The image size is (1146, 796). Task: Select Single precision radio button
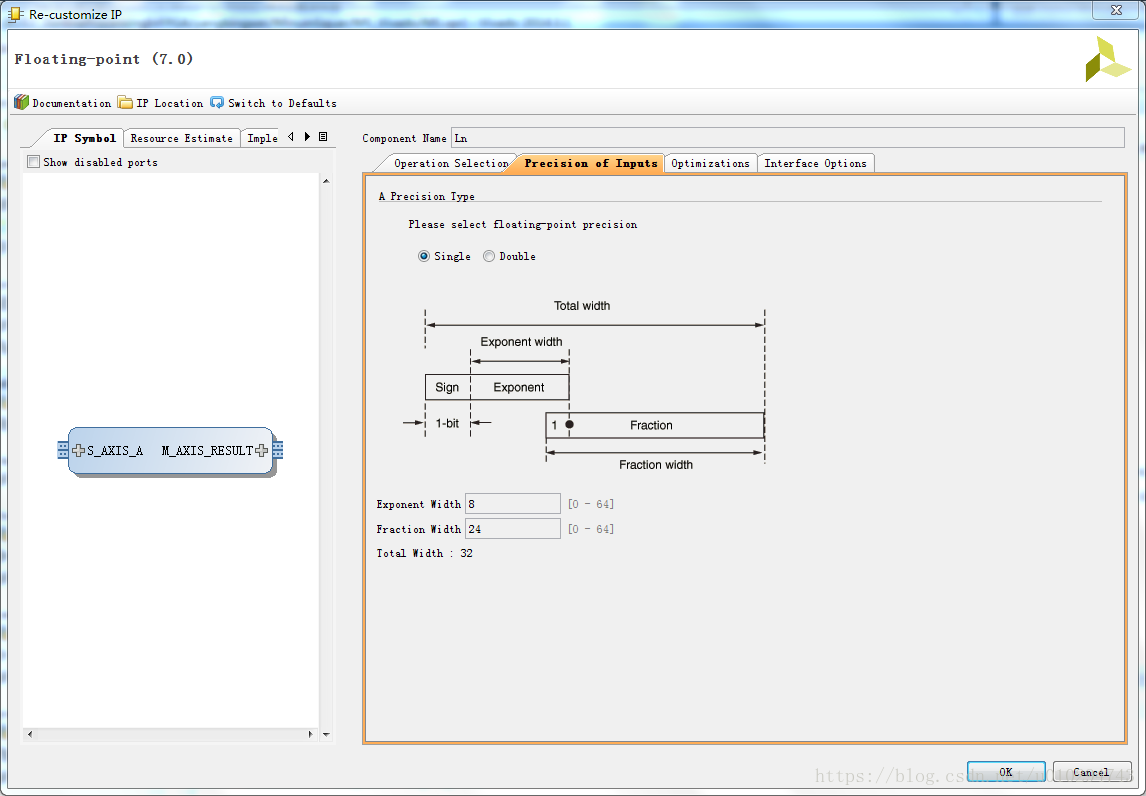coord(424,256)
